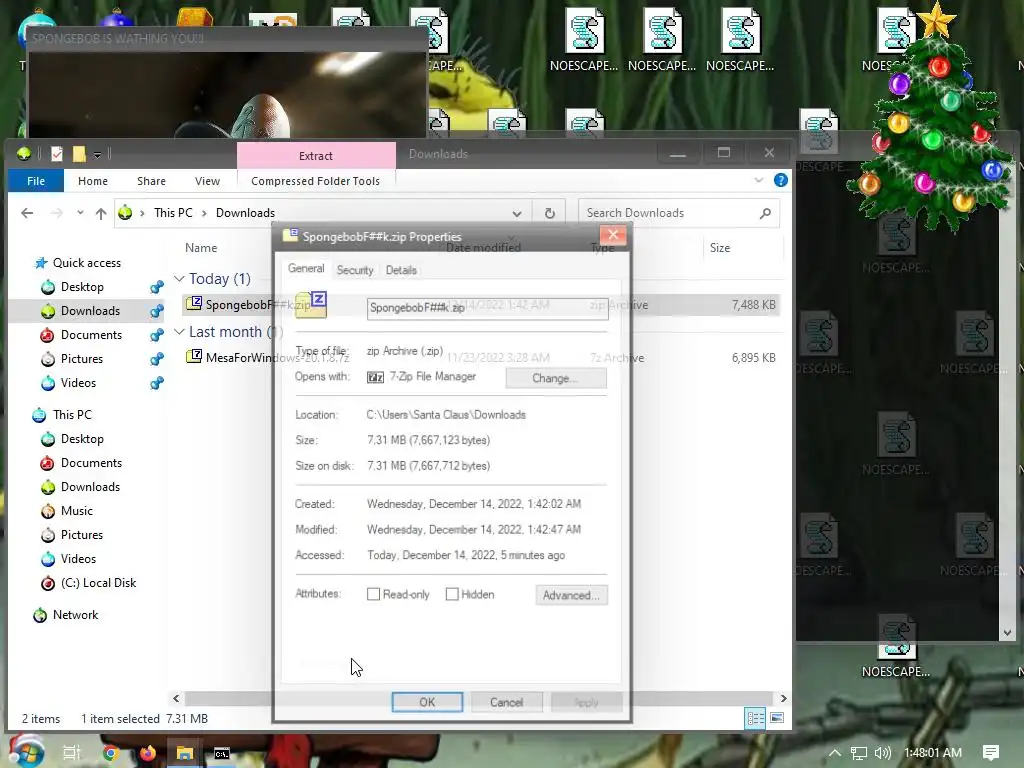Open the notification center icon
This screenshot has height=768, width=1024.
[x=990, y=752]
